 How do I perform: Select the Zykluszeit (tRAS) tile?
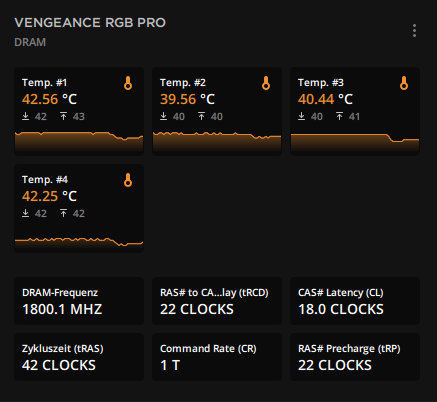[x=79, y=357]
